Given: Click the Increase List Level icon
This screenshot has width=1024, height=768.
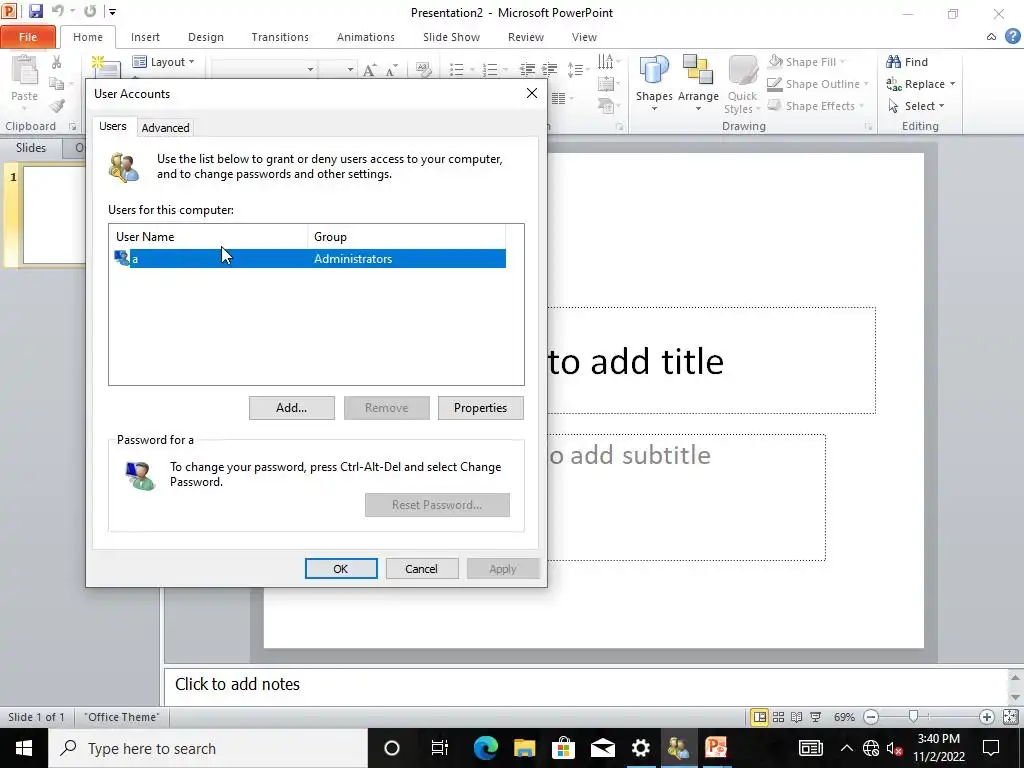Looking at the screenshot, I should tap(549, 69).
